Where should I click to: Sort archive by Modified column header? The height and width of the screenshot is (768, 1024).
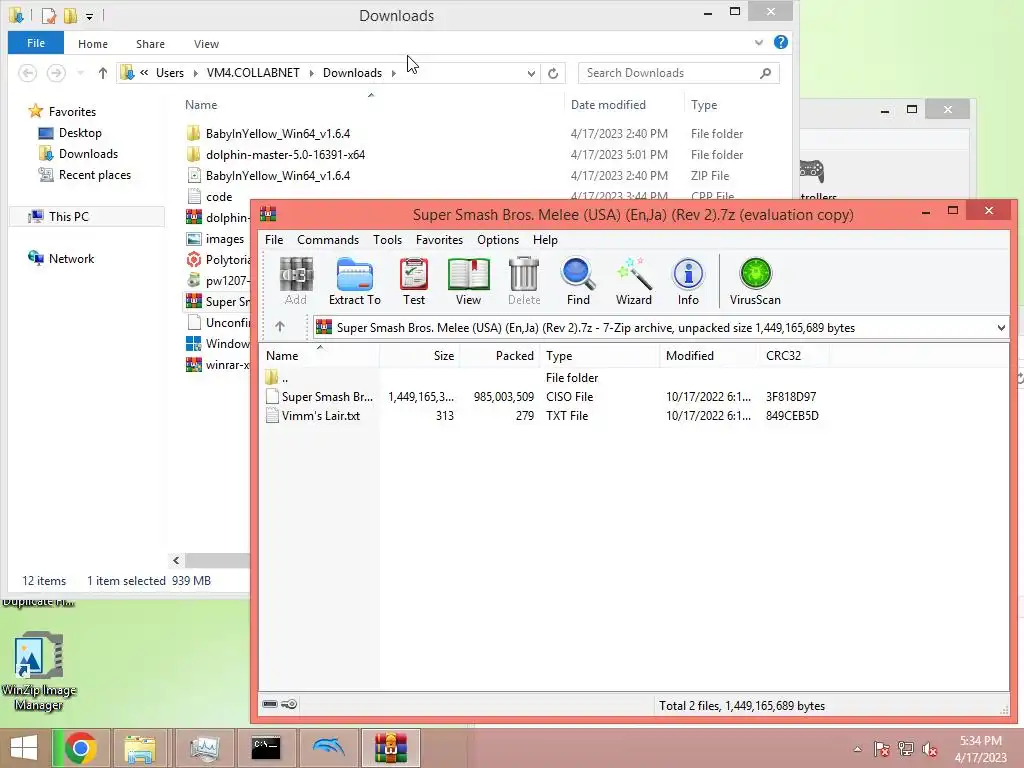point(709,355)
